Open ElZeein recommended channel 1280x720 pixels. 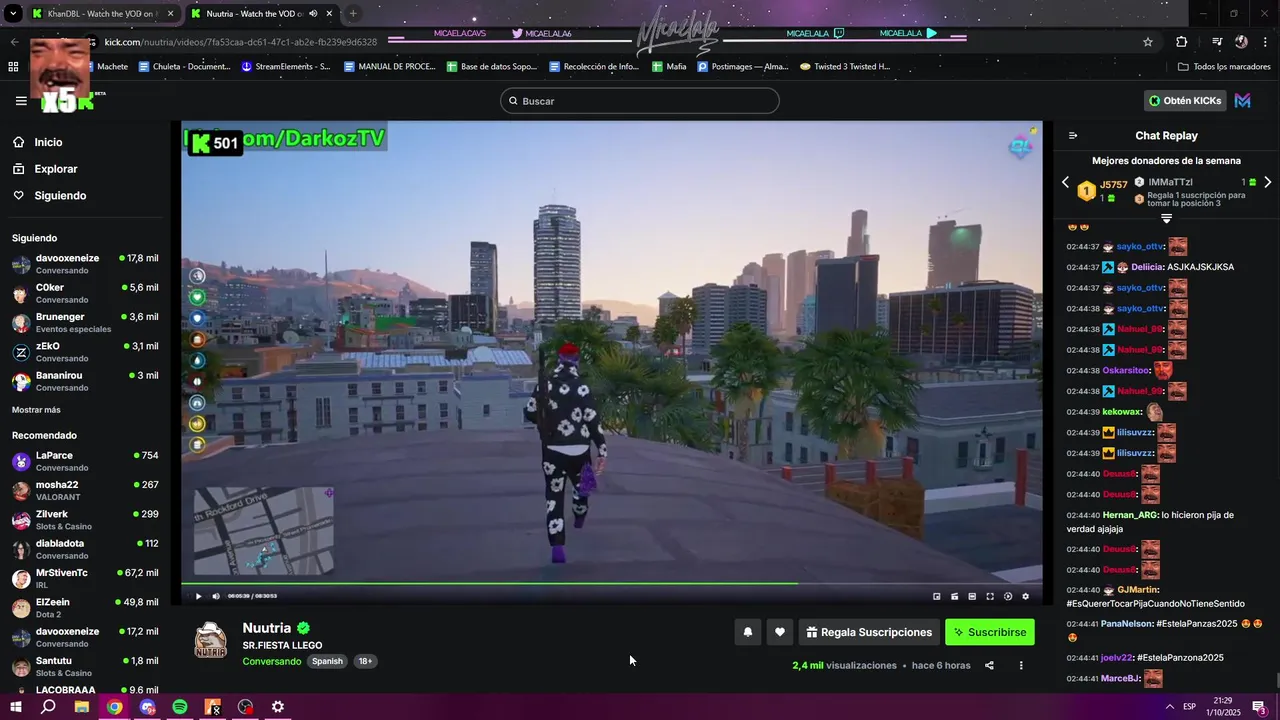click(x=85, y=608)
